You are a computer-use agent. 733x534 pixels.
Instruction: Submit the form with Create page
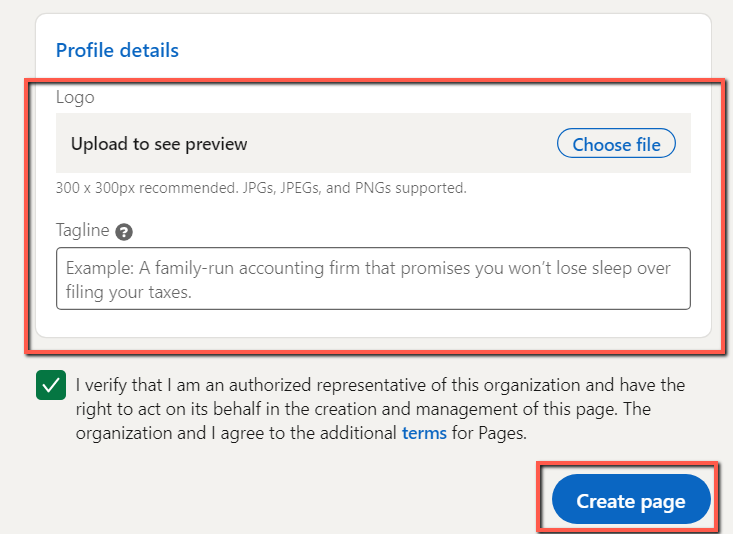631,500
